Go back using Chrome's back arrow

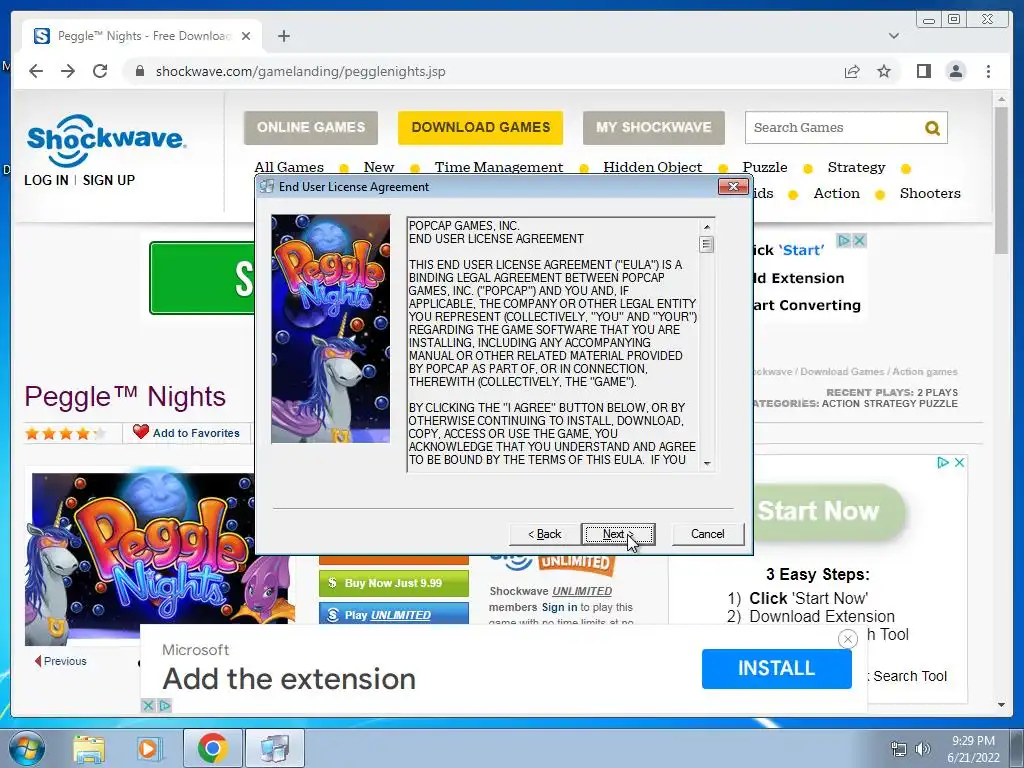(36, 71)
